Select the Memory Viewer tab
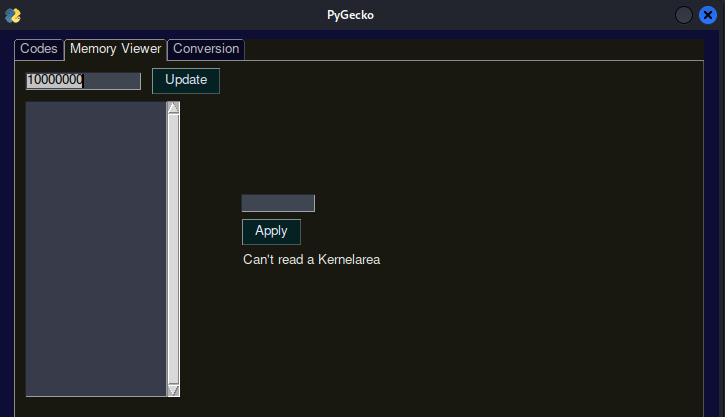 click(x=115, y=49)
